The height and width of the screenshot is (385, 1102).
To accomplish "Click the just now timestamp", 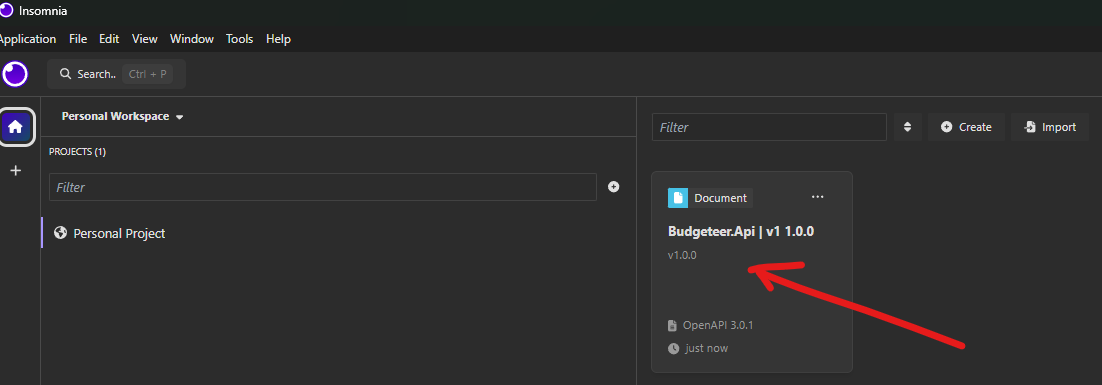I will coord(706,348).
